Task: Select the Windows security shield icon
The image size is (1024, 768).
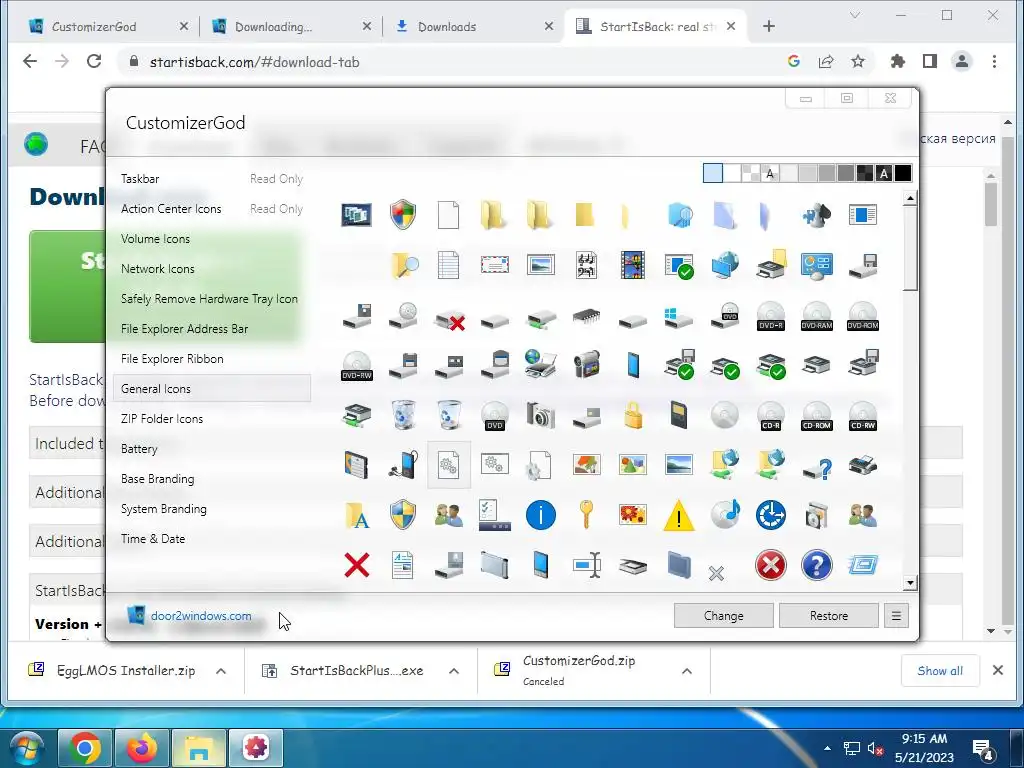Action: (x=403, y=214)
